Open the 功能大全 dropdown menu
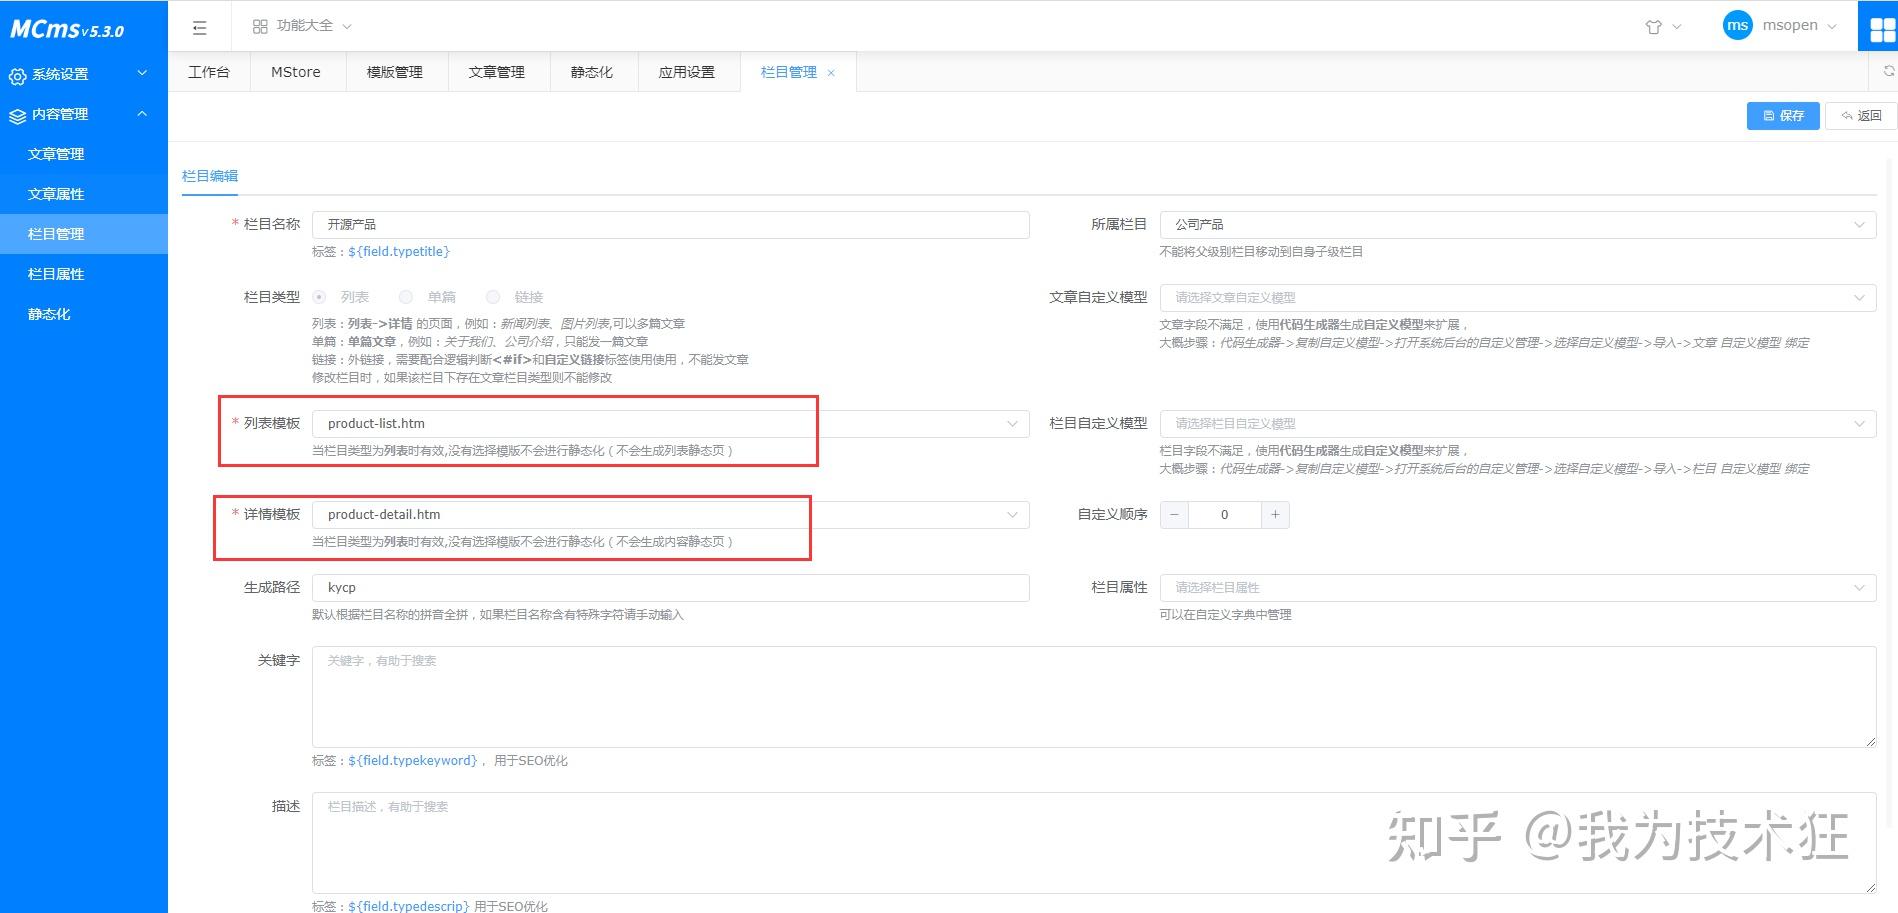This screenshot has width=1898, height=913. [x=303, y=26]
